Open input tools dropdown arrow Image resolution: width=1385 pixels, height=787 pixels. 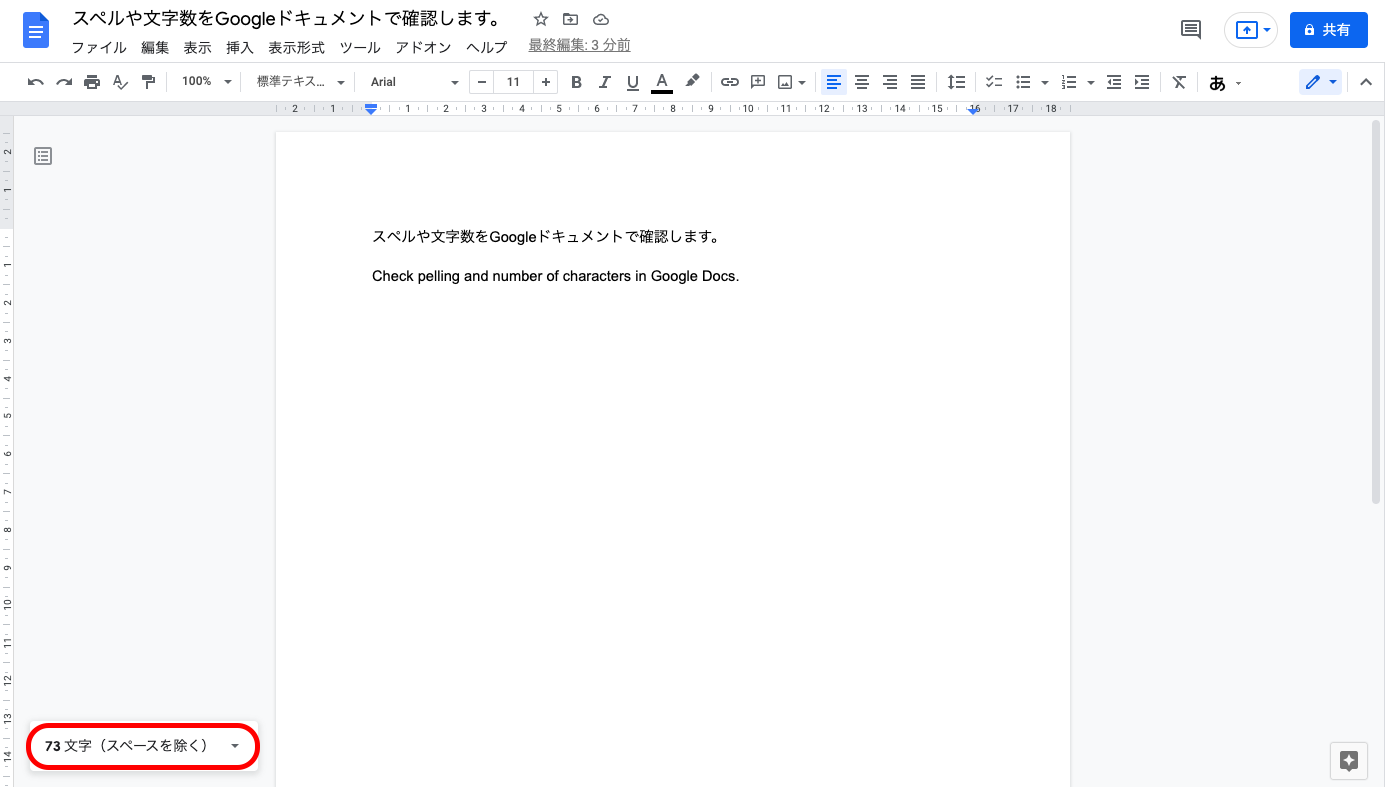tap(1239, 83)
